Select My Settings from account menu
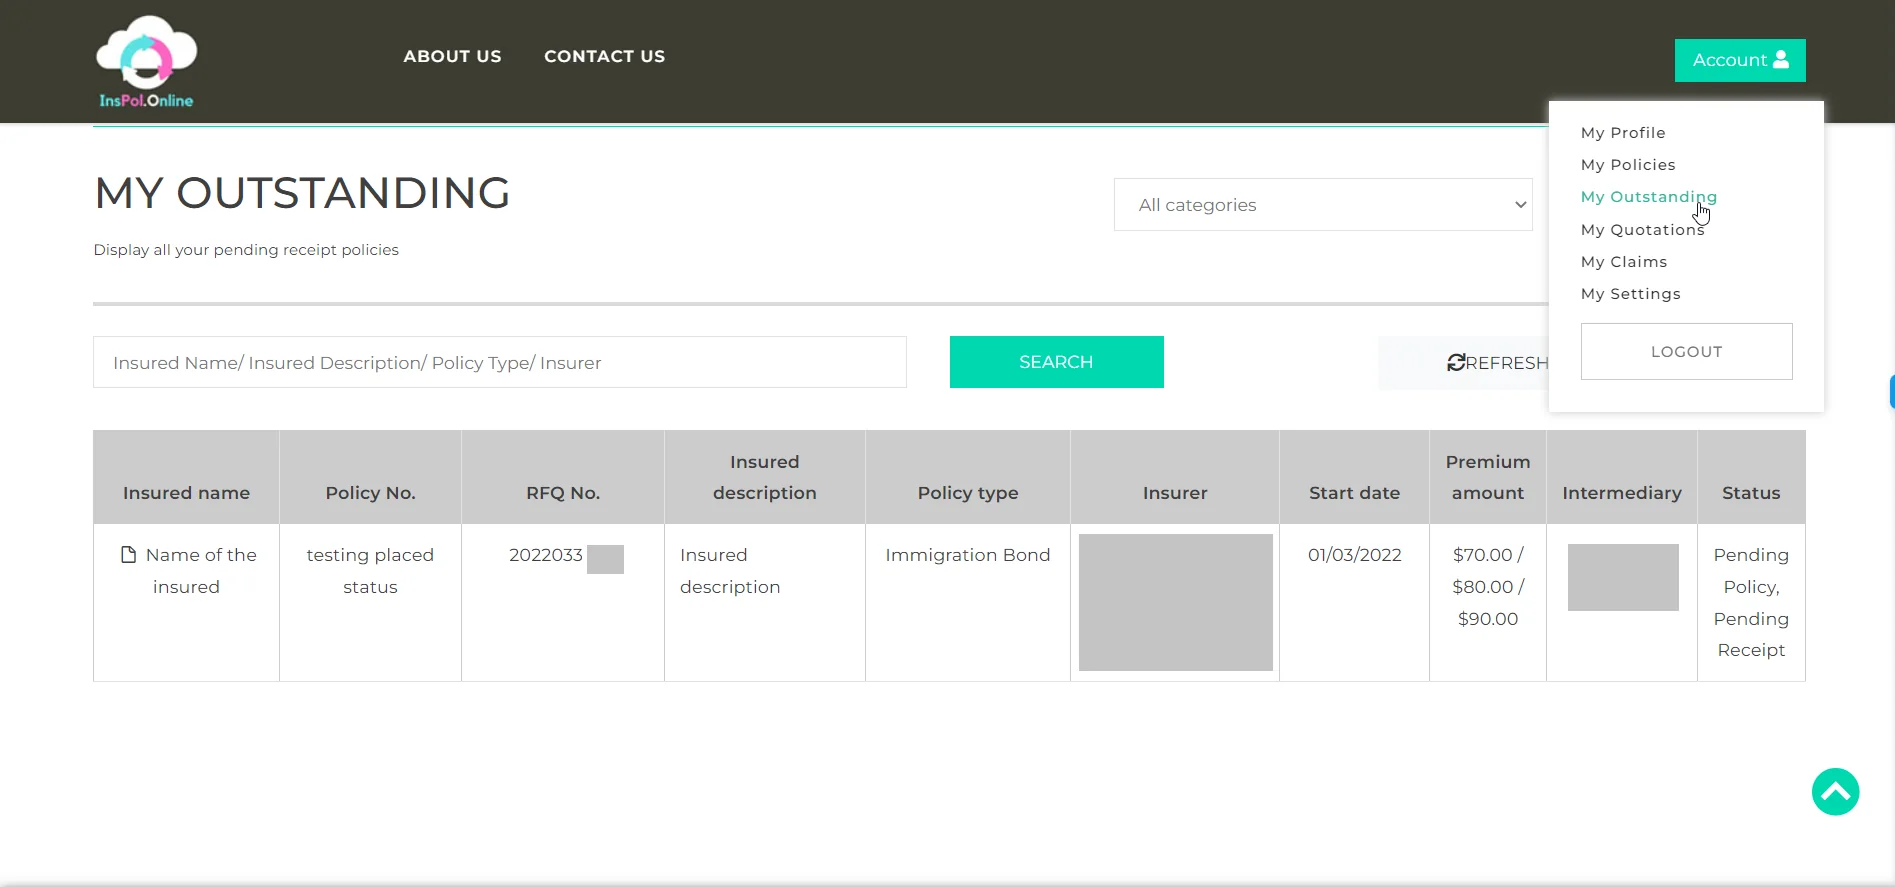 coord(1631,294)
